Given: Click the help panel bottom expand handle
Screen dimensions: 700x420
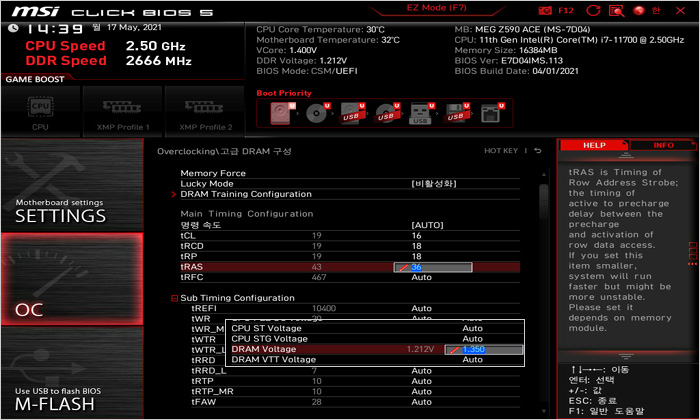Looking at the screenshot, I should (626, 357).
